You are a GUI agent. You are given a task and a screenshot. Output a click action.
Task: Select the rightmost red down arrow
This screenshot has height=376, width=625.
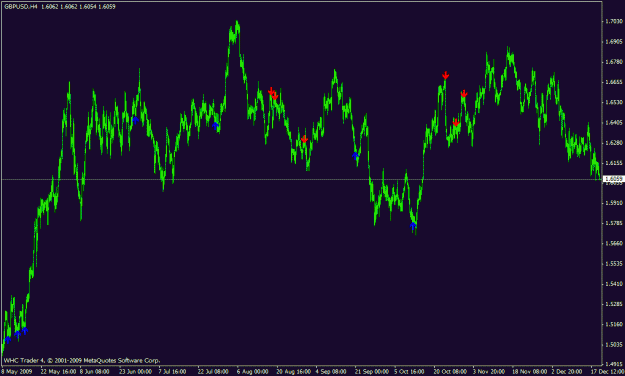click(464, 93)
